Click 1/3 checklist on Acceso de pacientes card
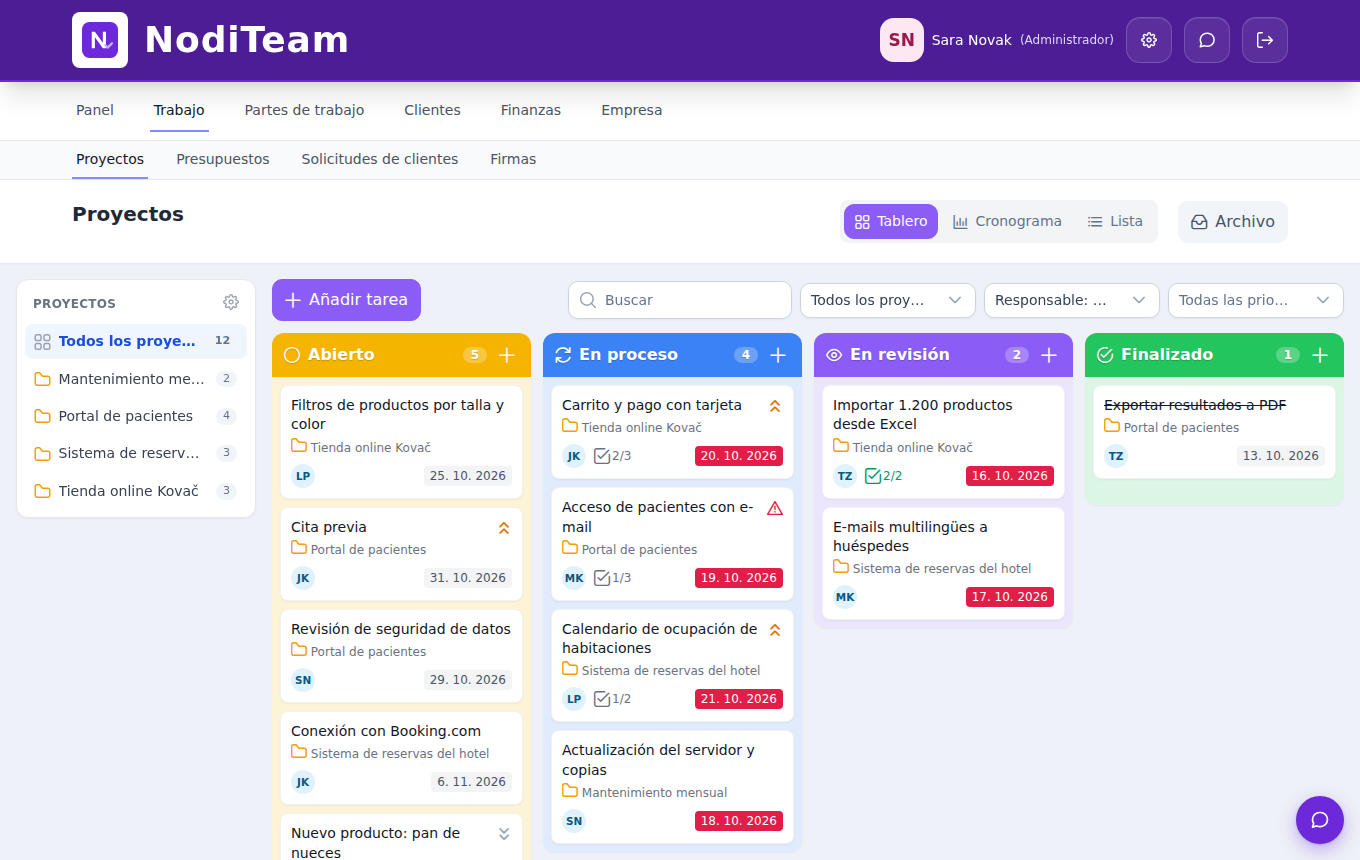The height and width of the screenshot is (860, 1360). point(613,578)
